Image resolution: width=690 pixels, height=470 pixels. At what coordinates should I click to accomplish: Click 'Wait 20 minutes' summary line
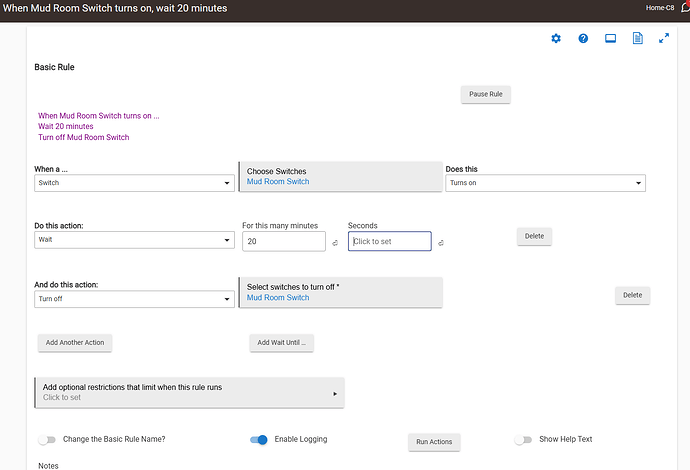[66, 126]
